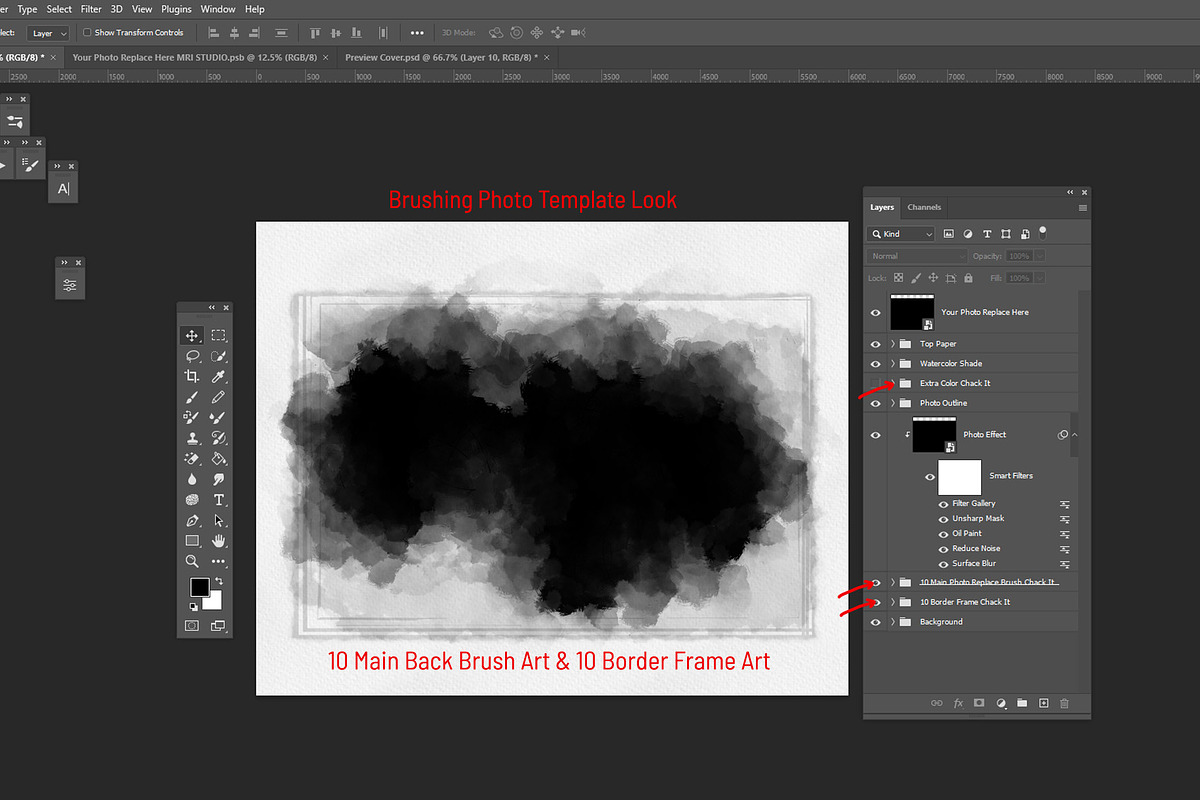The width and height of the screenshot is (1200, 800).
Task: Set the foreground color swatch
Action: 200,587
